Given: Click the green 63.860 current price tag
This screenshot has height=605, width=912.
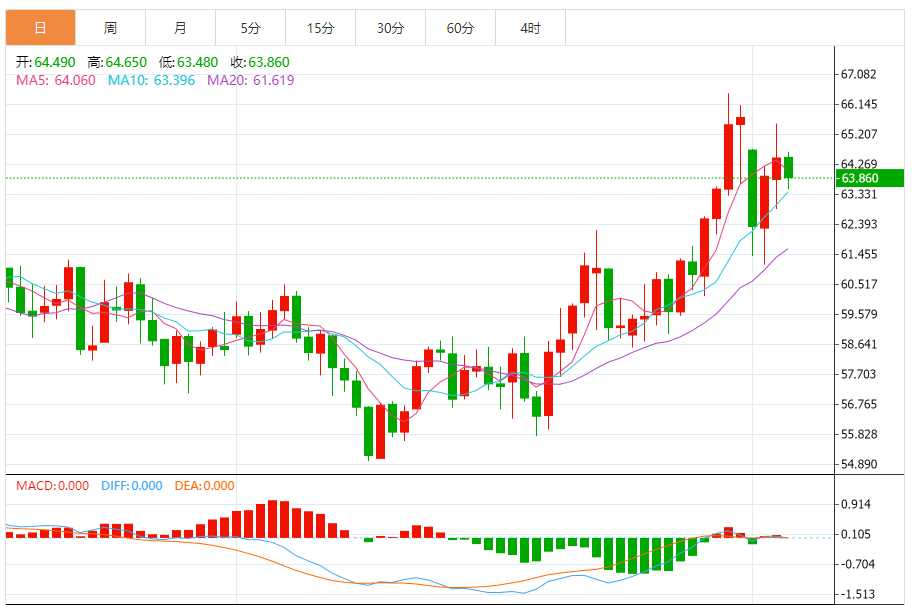Looking at the screenshot, I should [x=870, y=178].
